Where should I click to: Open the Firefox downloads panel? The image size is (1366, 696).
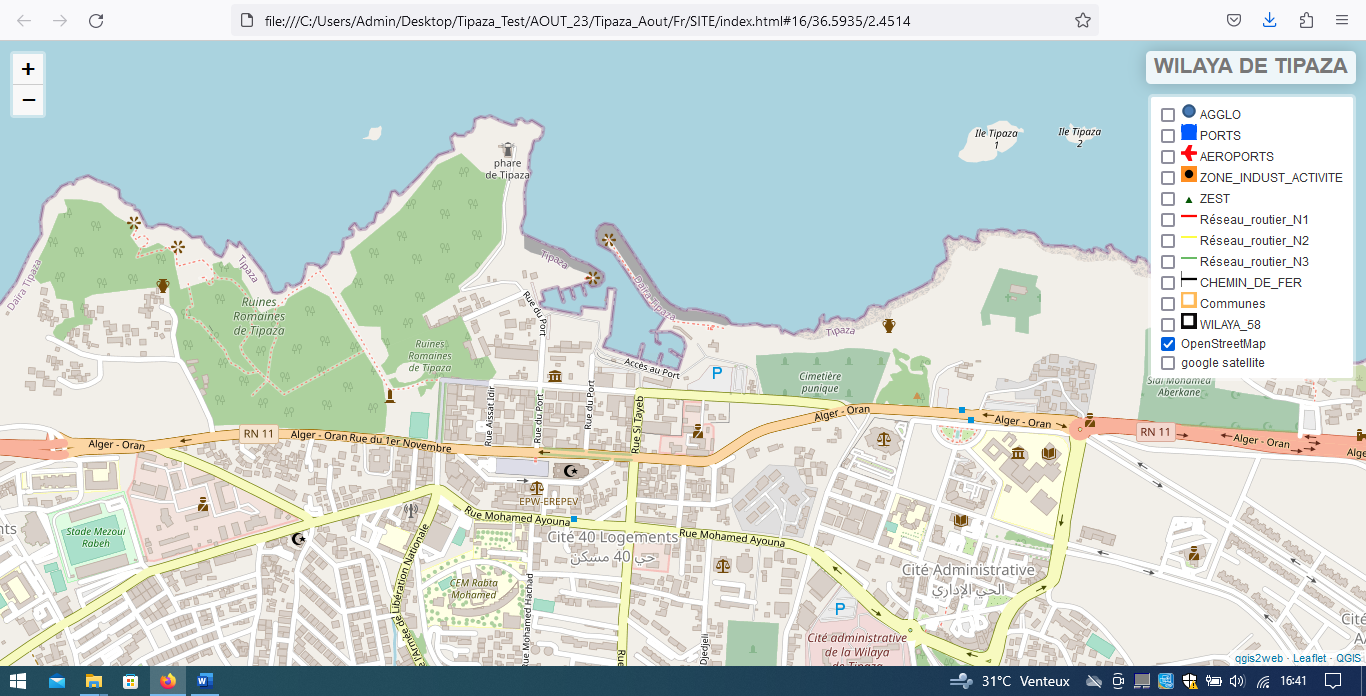pyautogui.click(x=1269, y=20)
